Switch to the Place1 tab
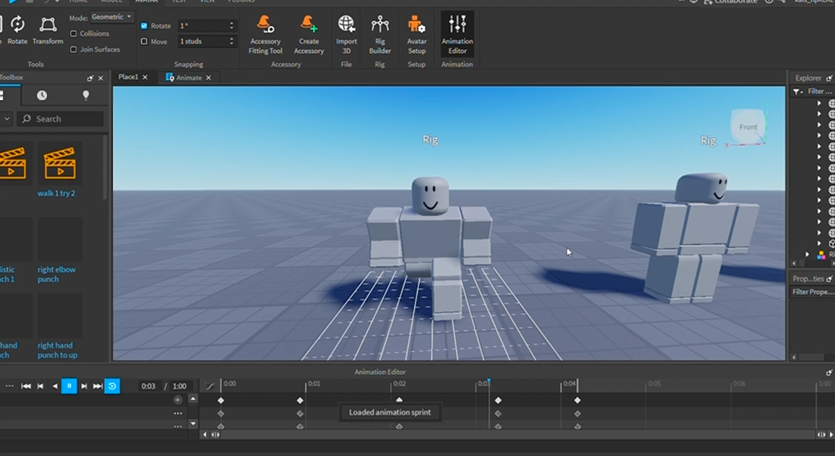This screenshot has width=835, height=456. click(x=128, y=77)
